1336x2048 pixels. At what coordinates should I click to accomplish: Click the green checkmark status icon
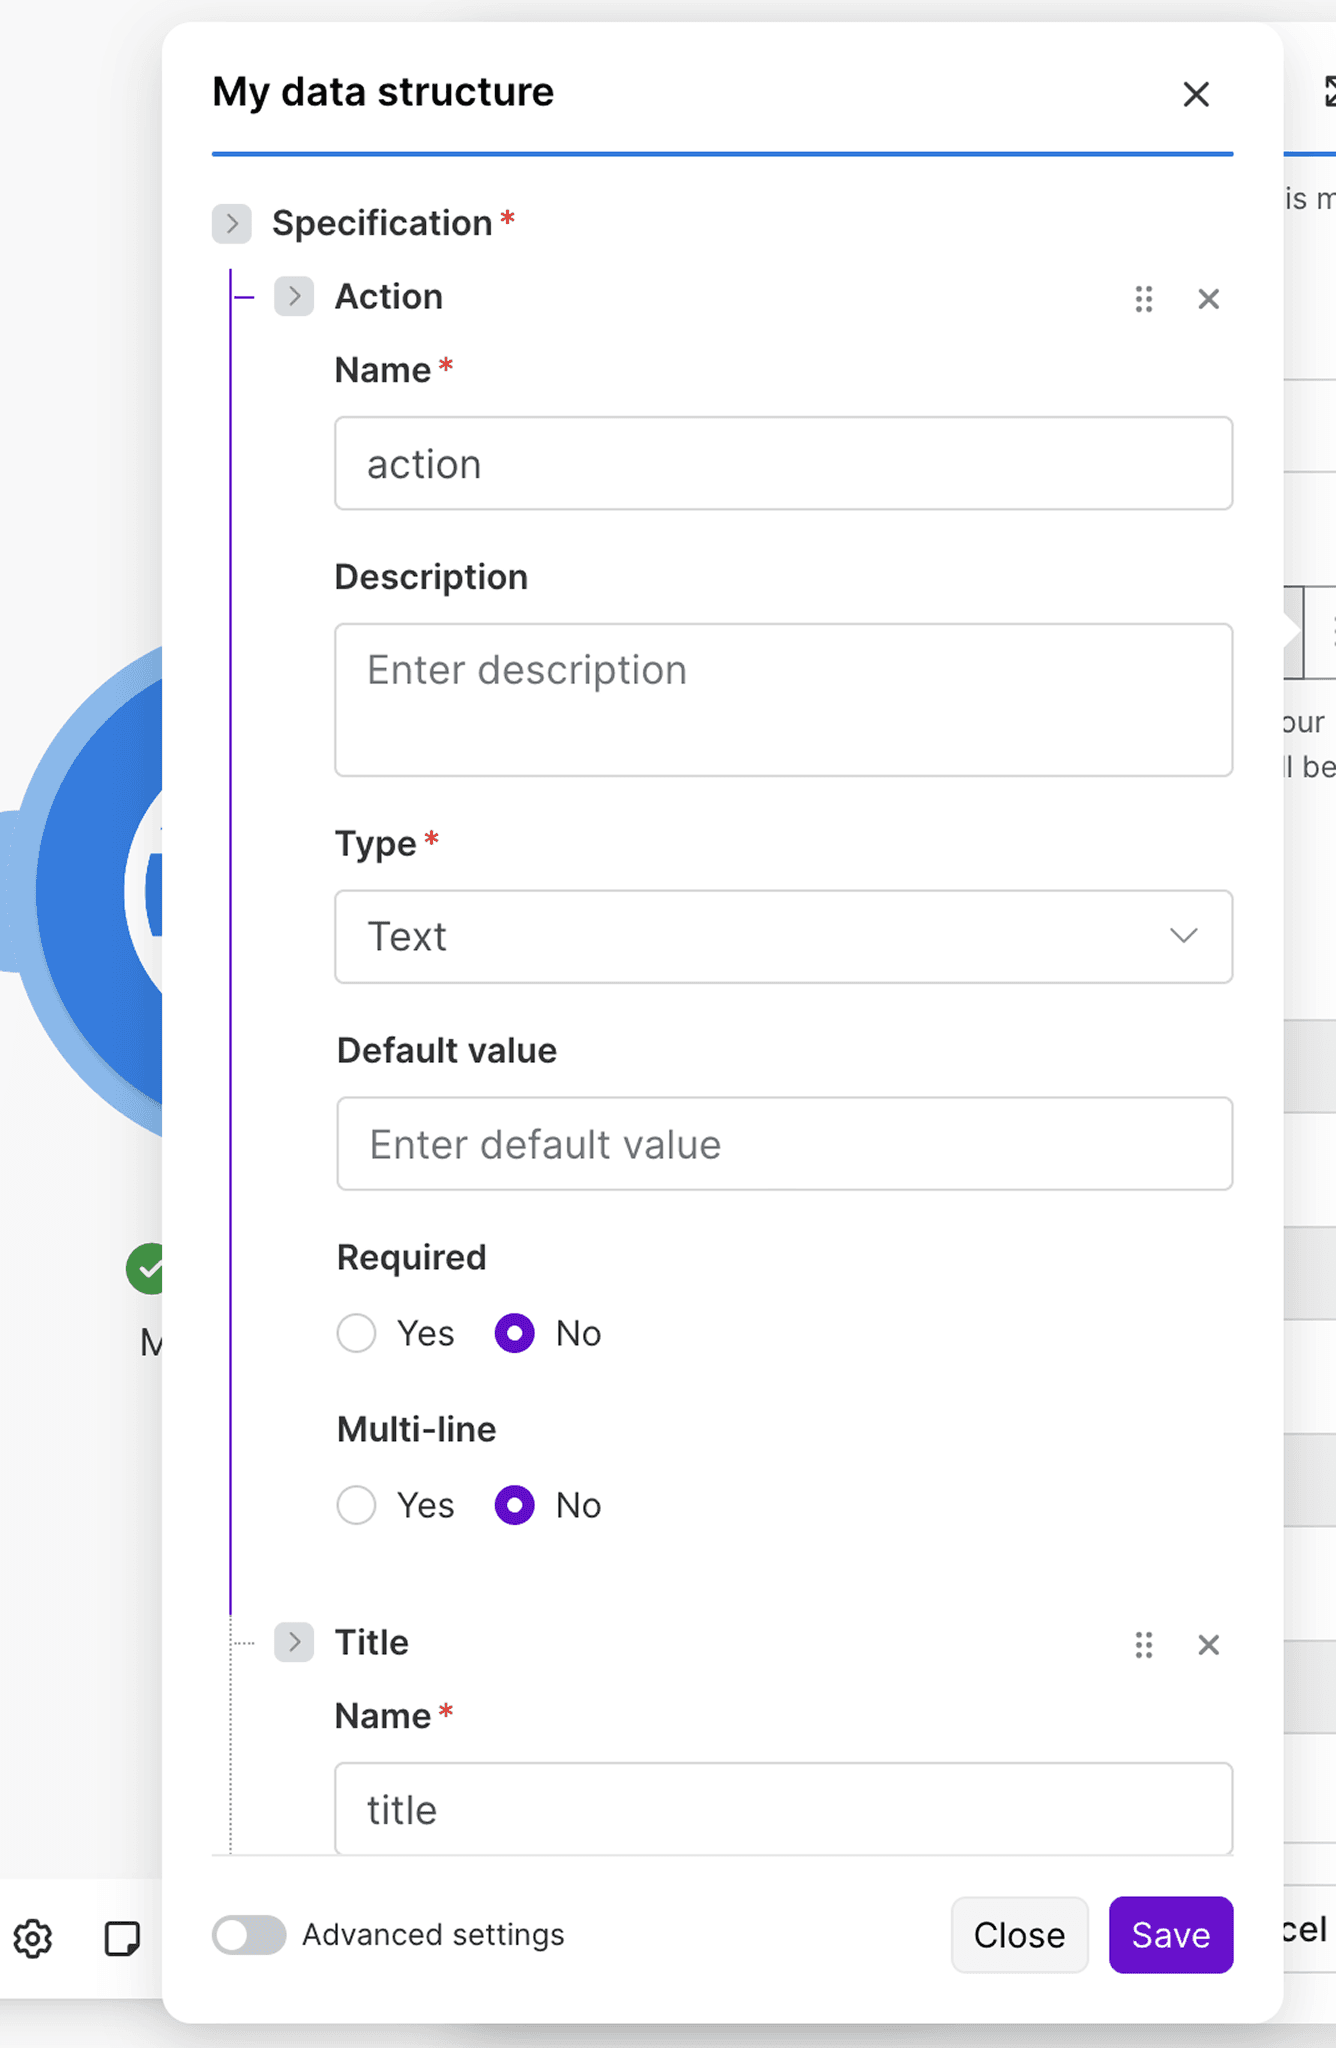(x=147, y=1269)
